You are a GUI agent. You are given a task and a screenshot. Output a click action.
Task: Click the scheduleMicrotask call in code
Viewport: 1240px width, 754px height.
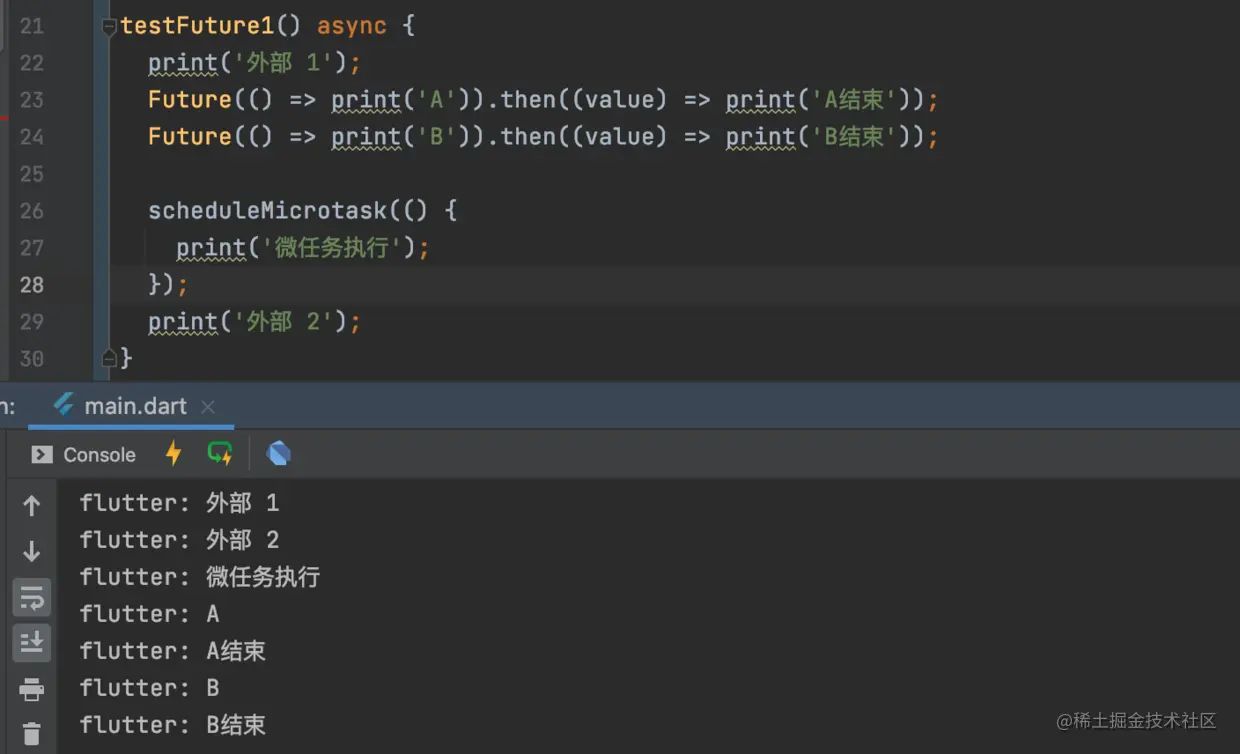click(266, 210)
